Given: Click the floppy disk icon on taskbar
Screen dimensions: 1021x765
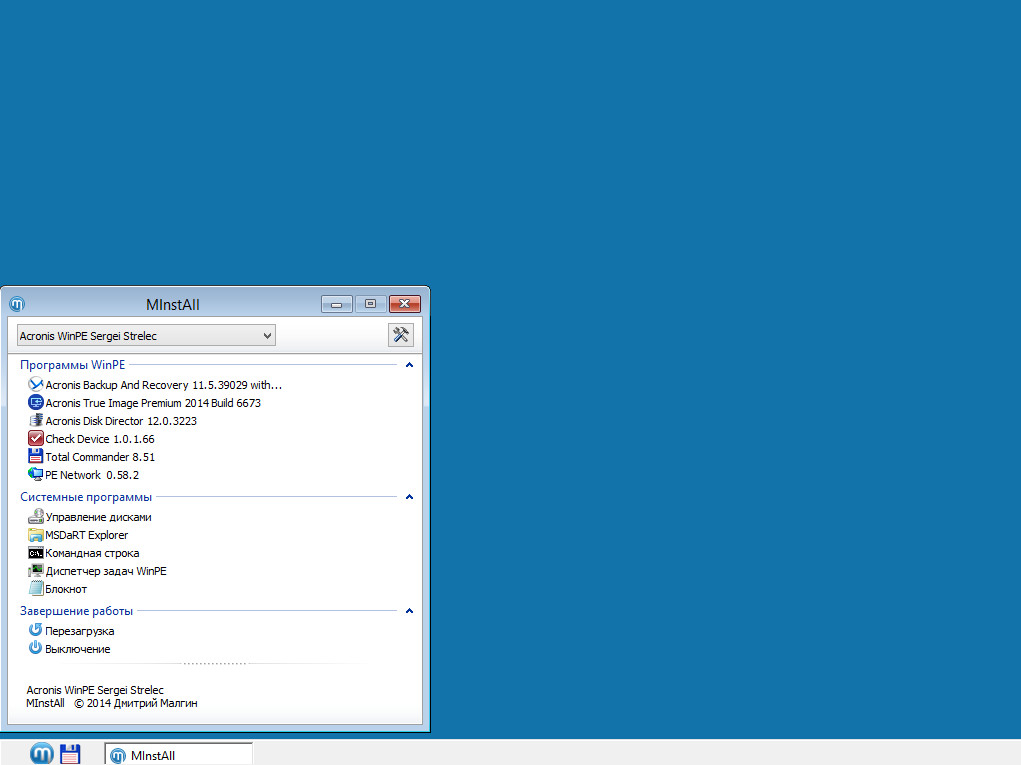Looking at the screenshot, I should point(70,754).
